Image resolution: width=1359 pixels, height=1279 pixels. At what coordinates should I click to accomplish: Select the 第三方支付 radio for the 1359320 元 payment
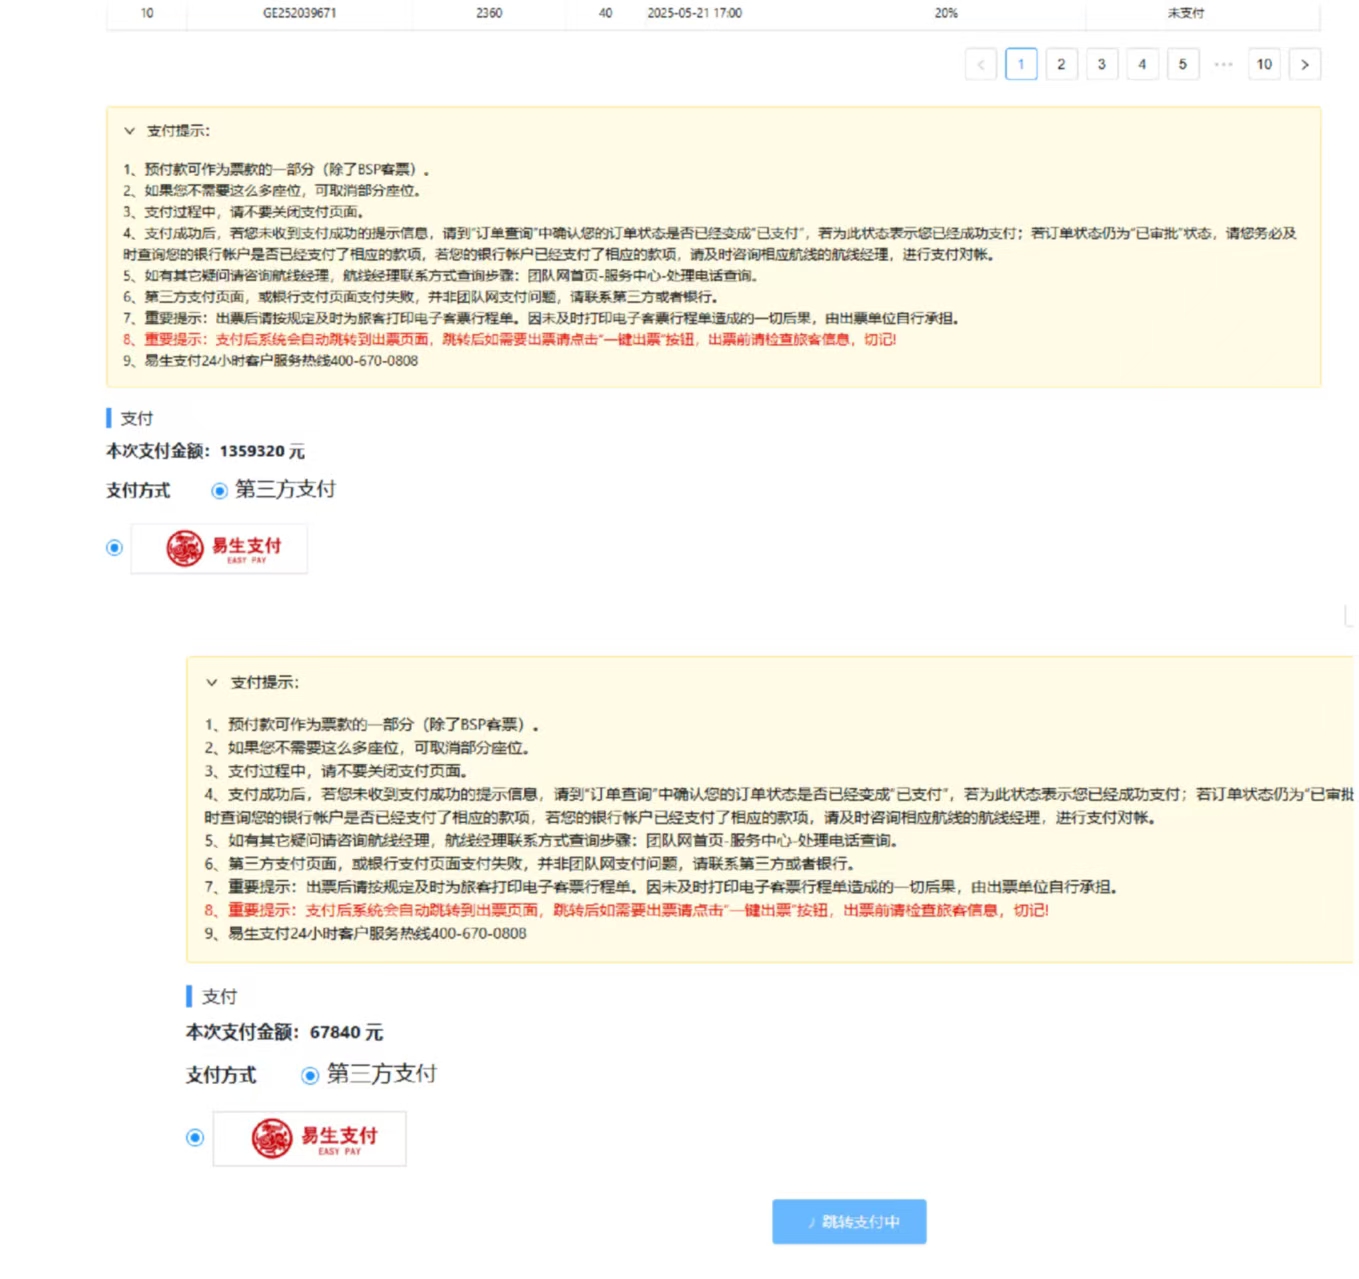click(x=219, y=490)
